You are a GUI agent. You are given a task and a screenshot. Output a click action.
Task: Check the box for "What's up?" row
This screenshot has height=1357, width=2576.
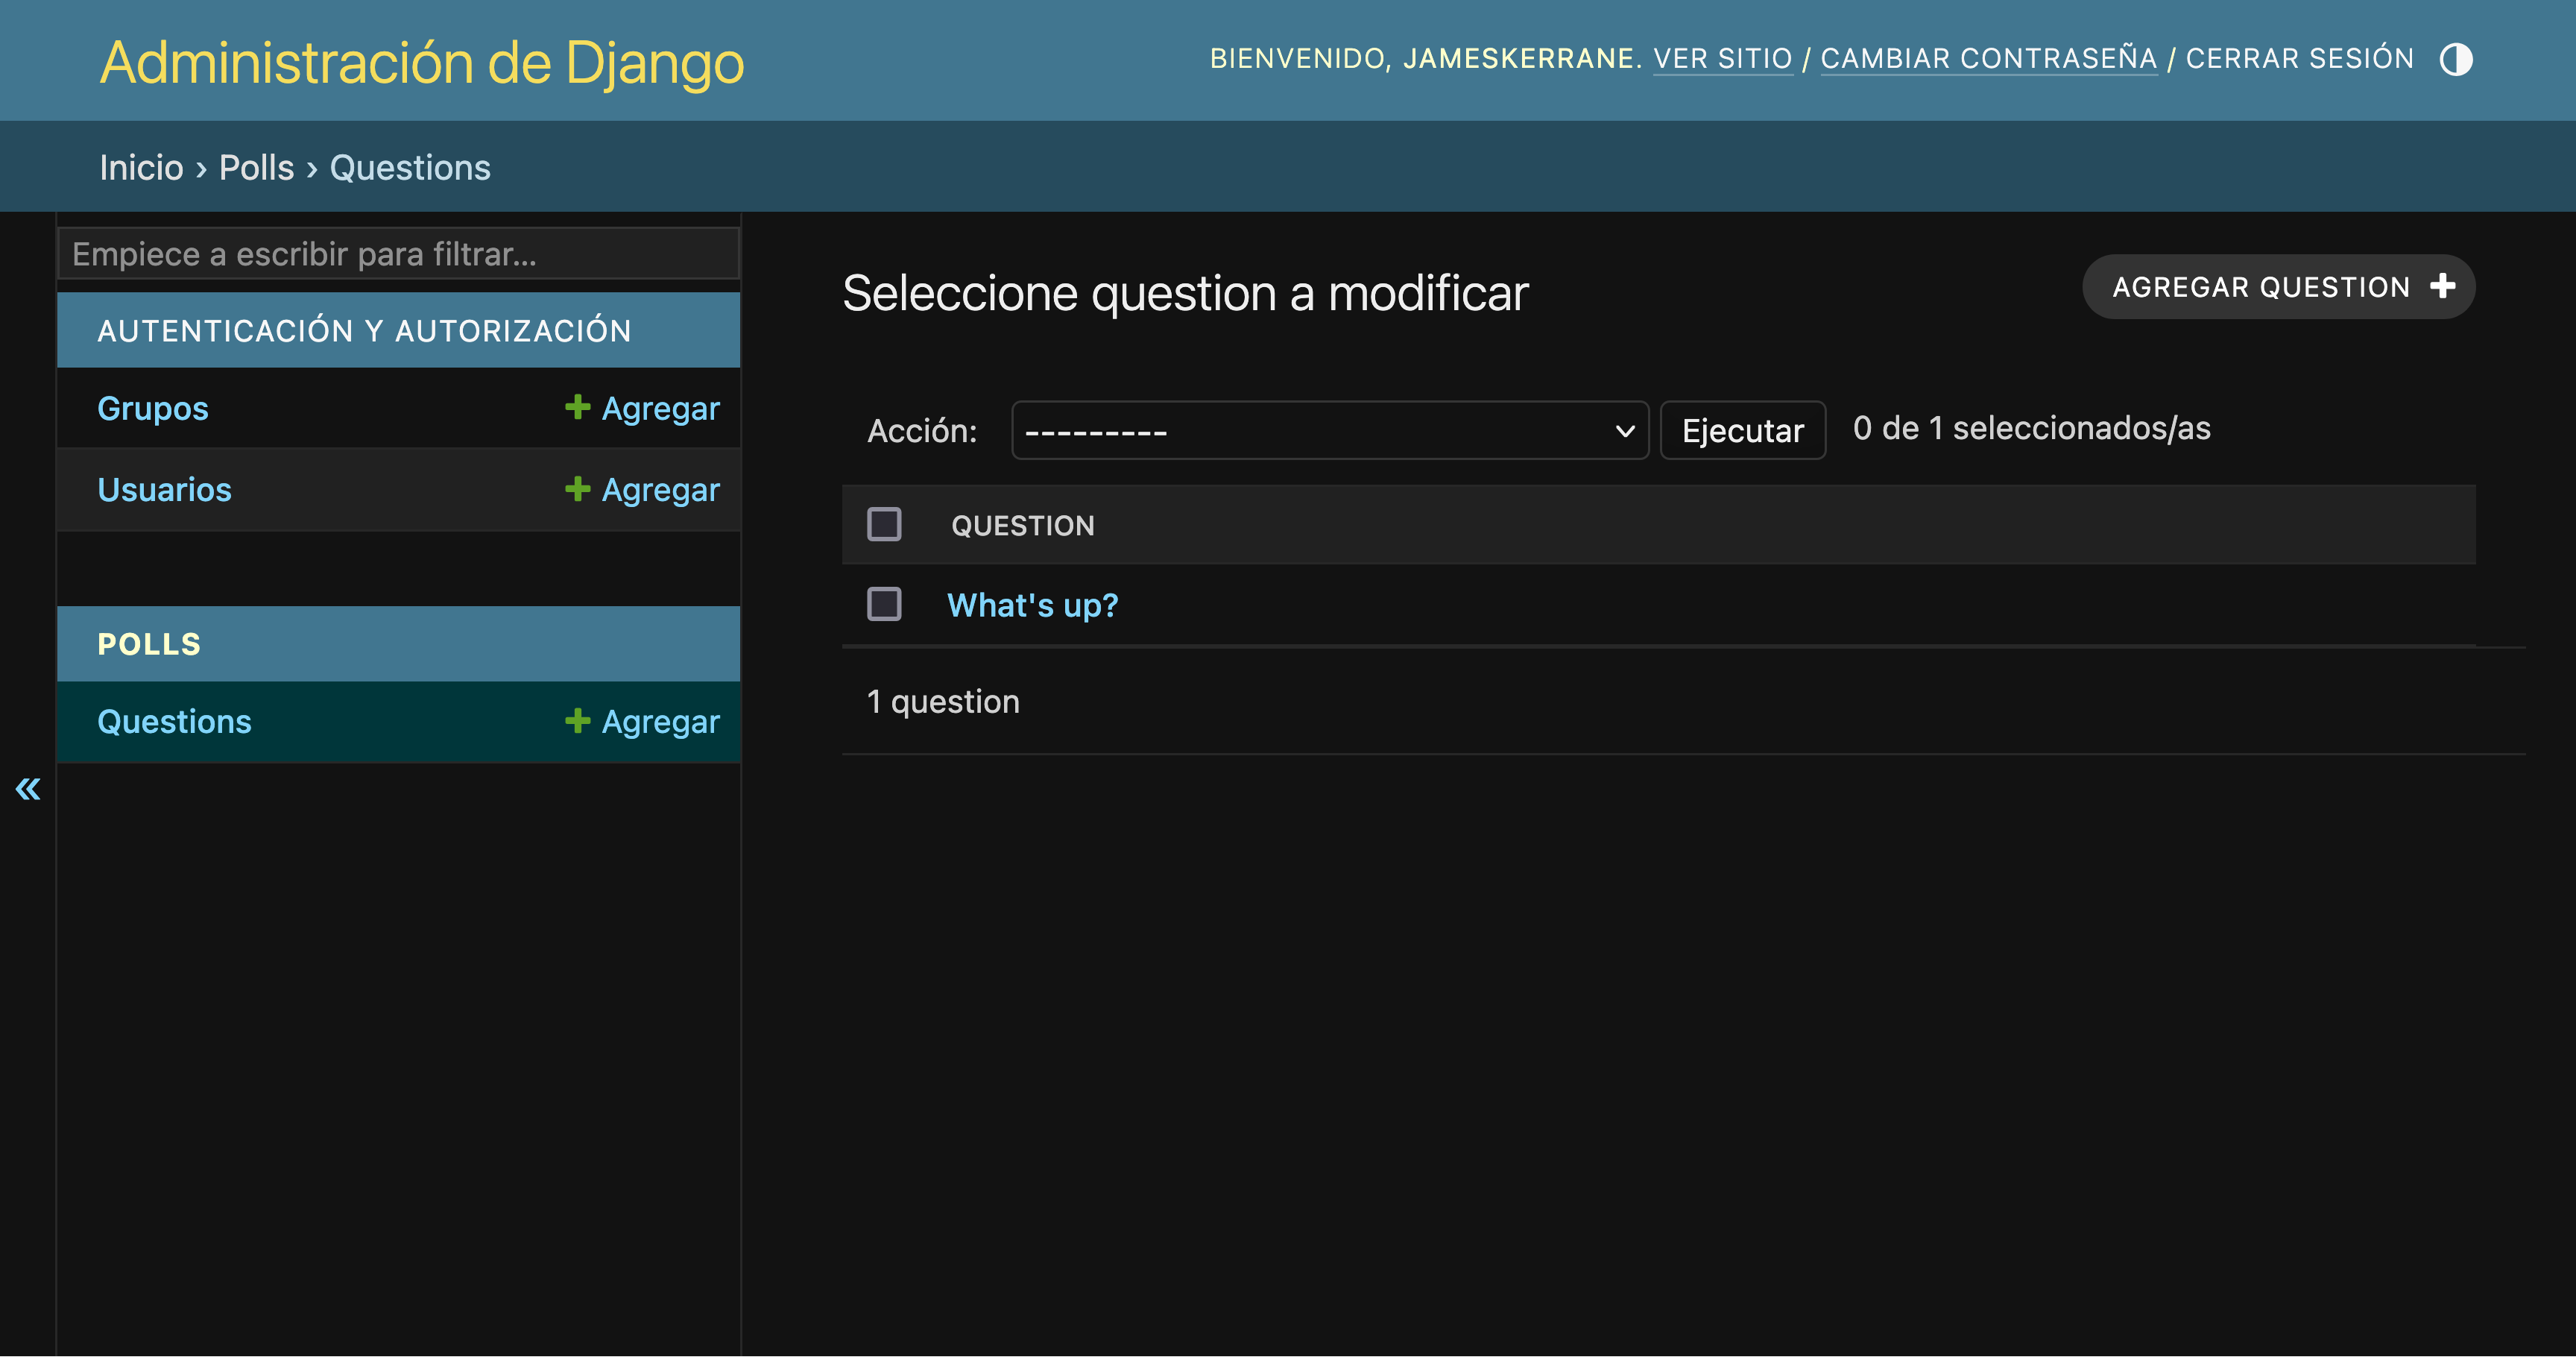884,604
